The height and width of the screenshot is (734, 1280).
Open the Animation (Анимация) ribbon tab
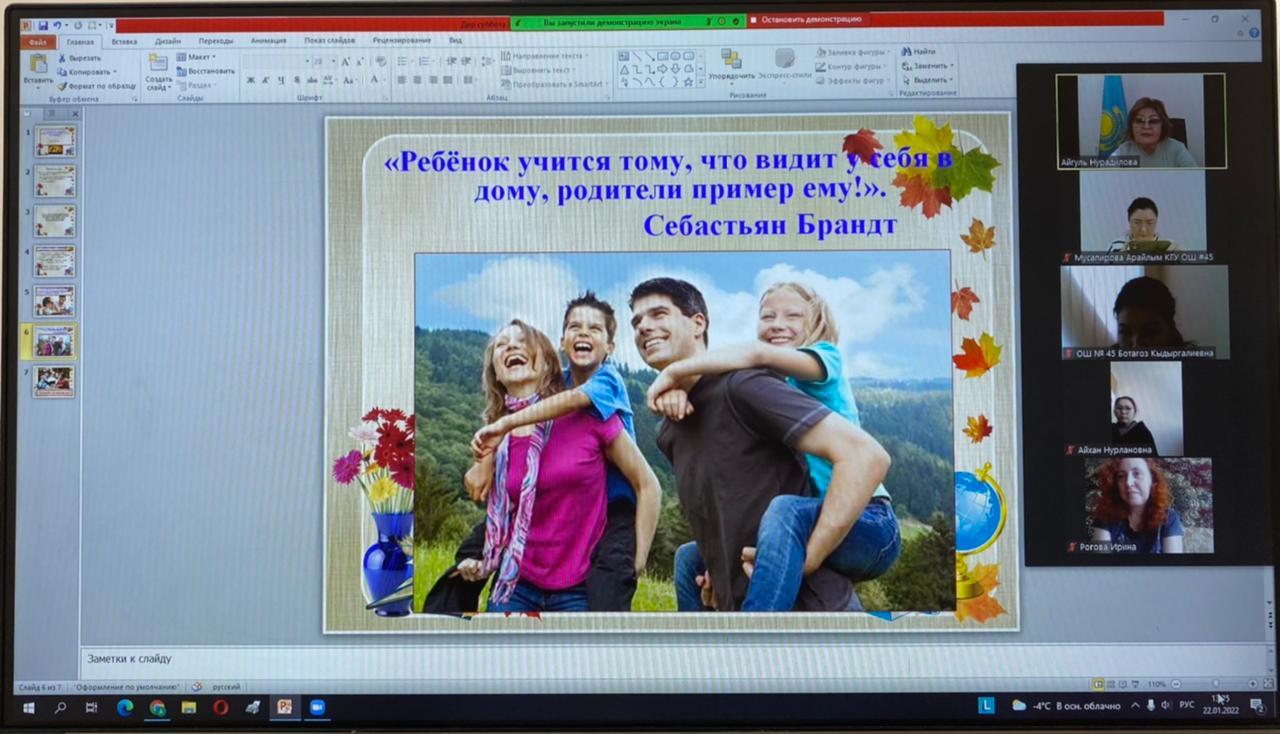click(x=268, y=41)
